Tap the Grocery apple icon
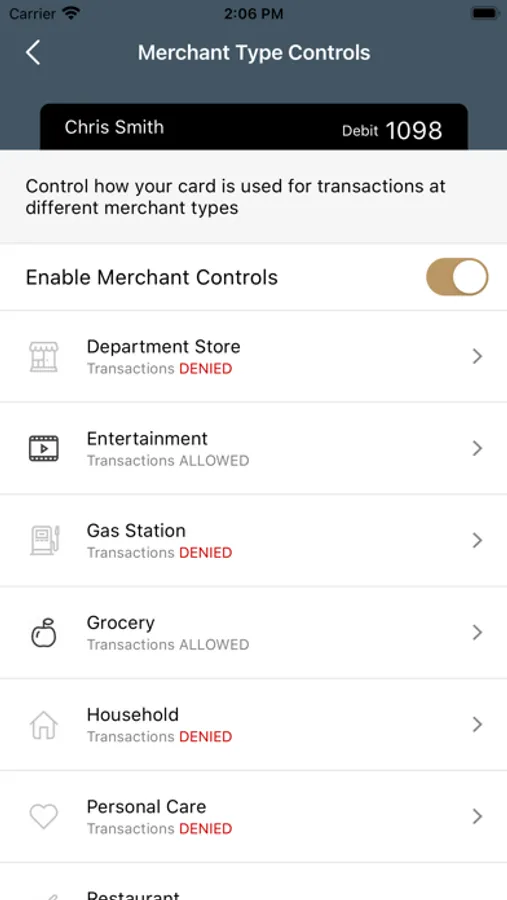 click(44, 633)
